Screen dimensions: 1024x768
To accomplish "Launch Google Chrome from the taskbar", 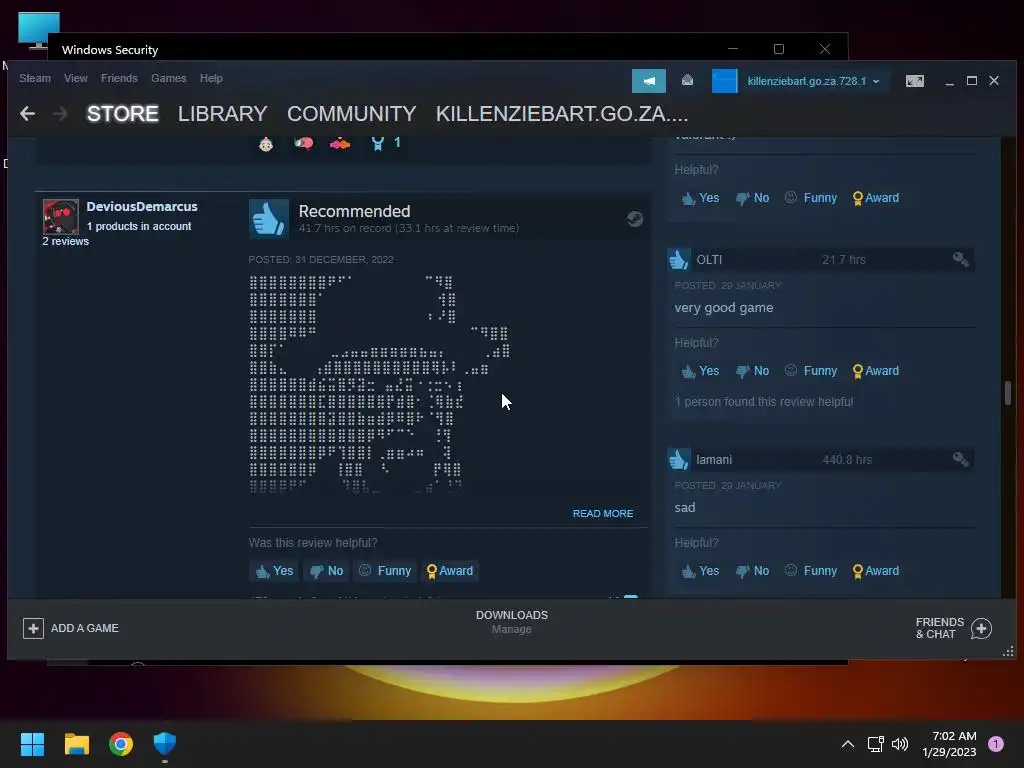I will point(121,744).
